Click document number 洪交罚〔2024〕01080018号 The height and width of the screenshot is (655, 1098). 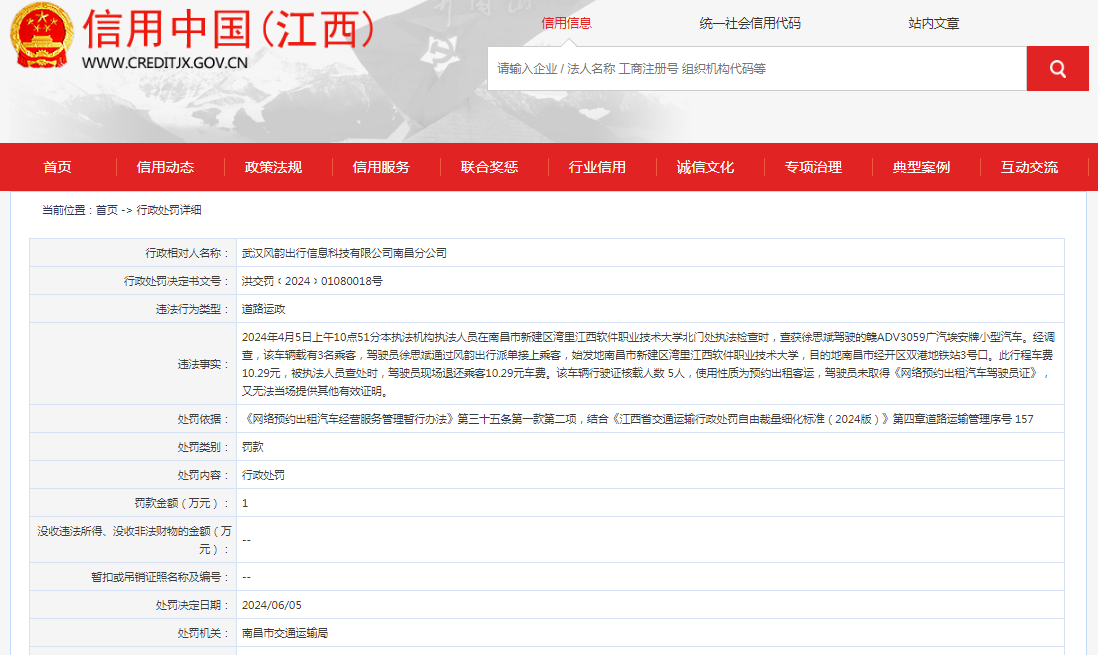[312, 281]
